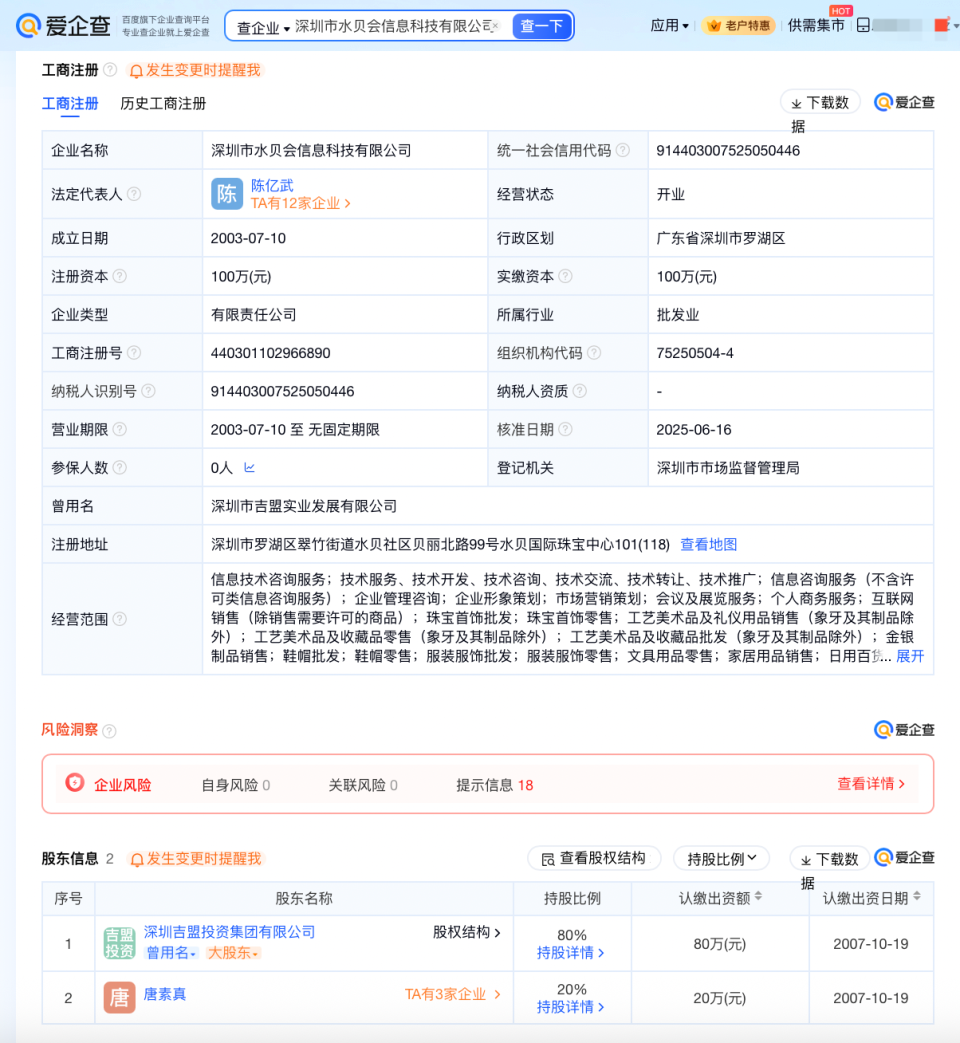The height and width of the screenshot is (1043, 960).
Task: Click the download icon on 股东信息 下载数据
Action: [804, 858]
